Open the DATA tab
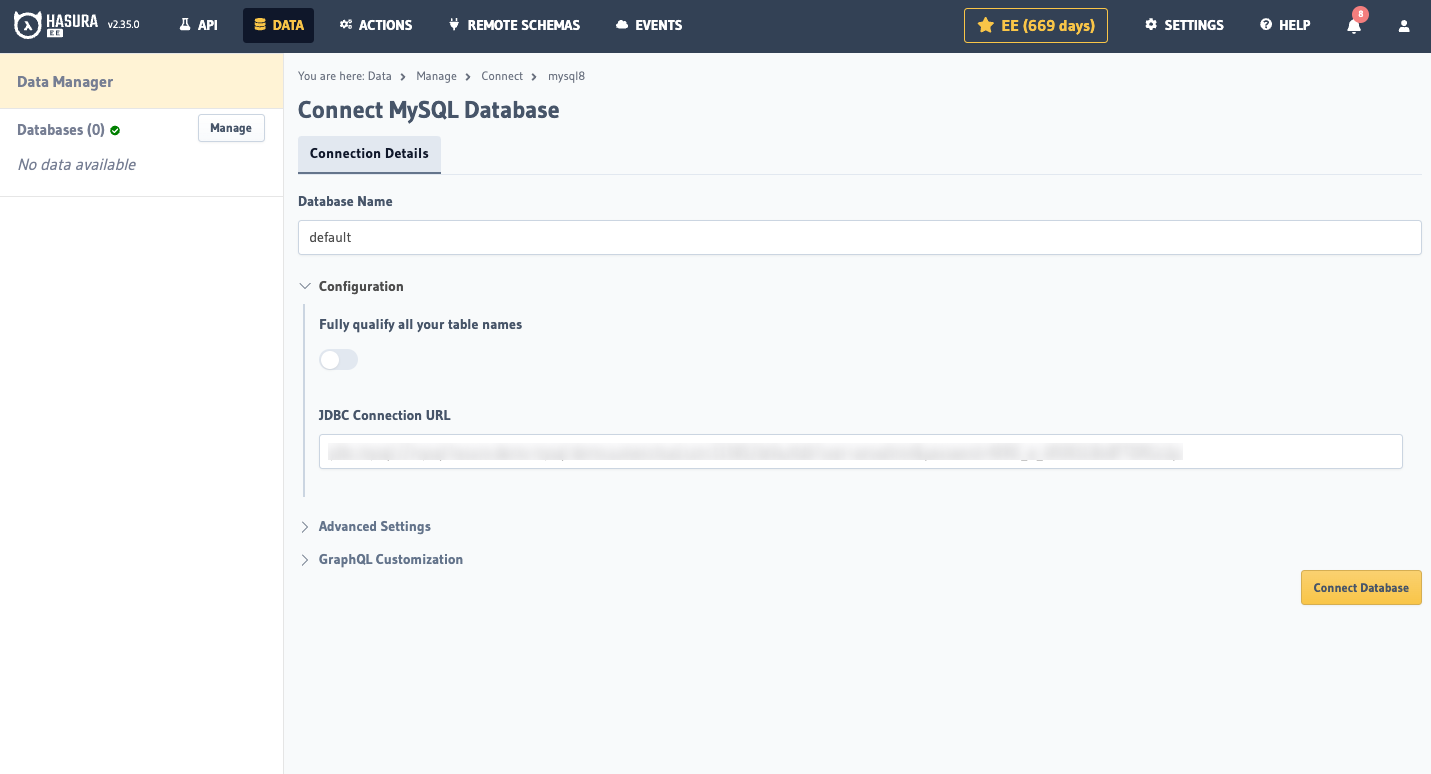Viewport: 1431px width, 774px height. click(x=278, y=25)
